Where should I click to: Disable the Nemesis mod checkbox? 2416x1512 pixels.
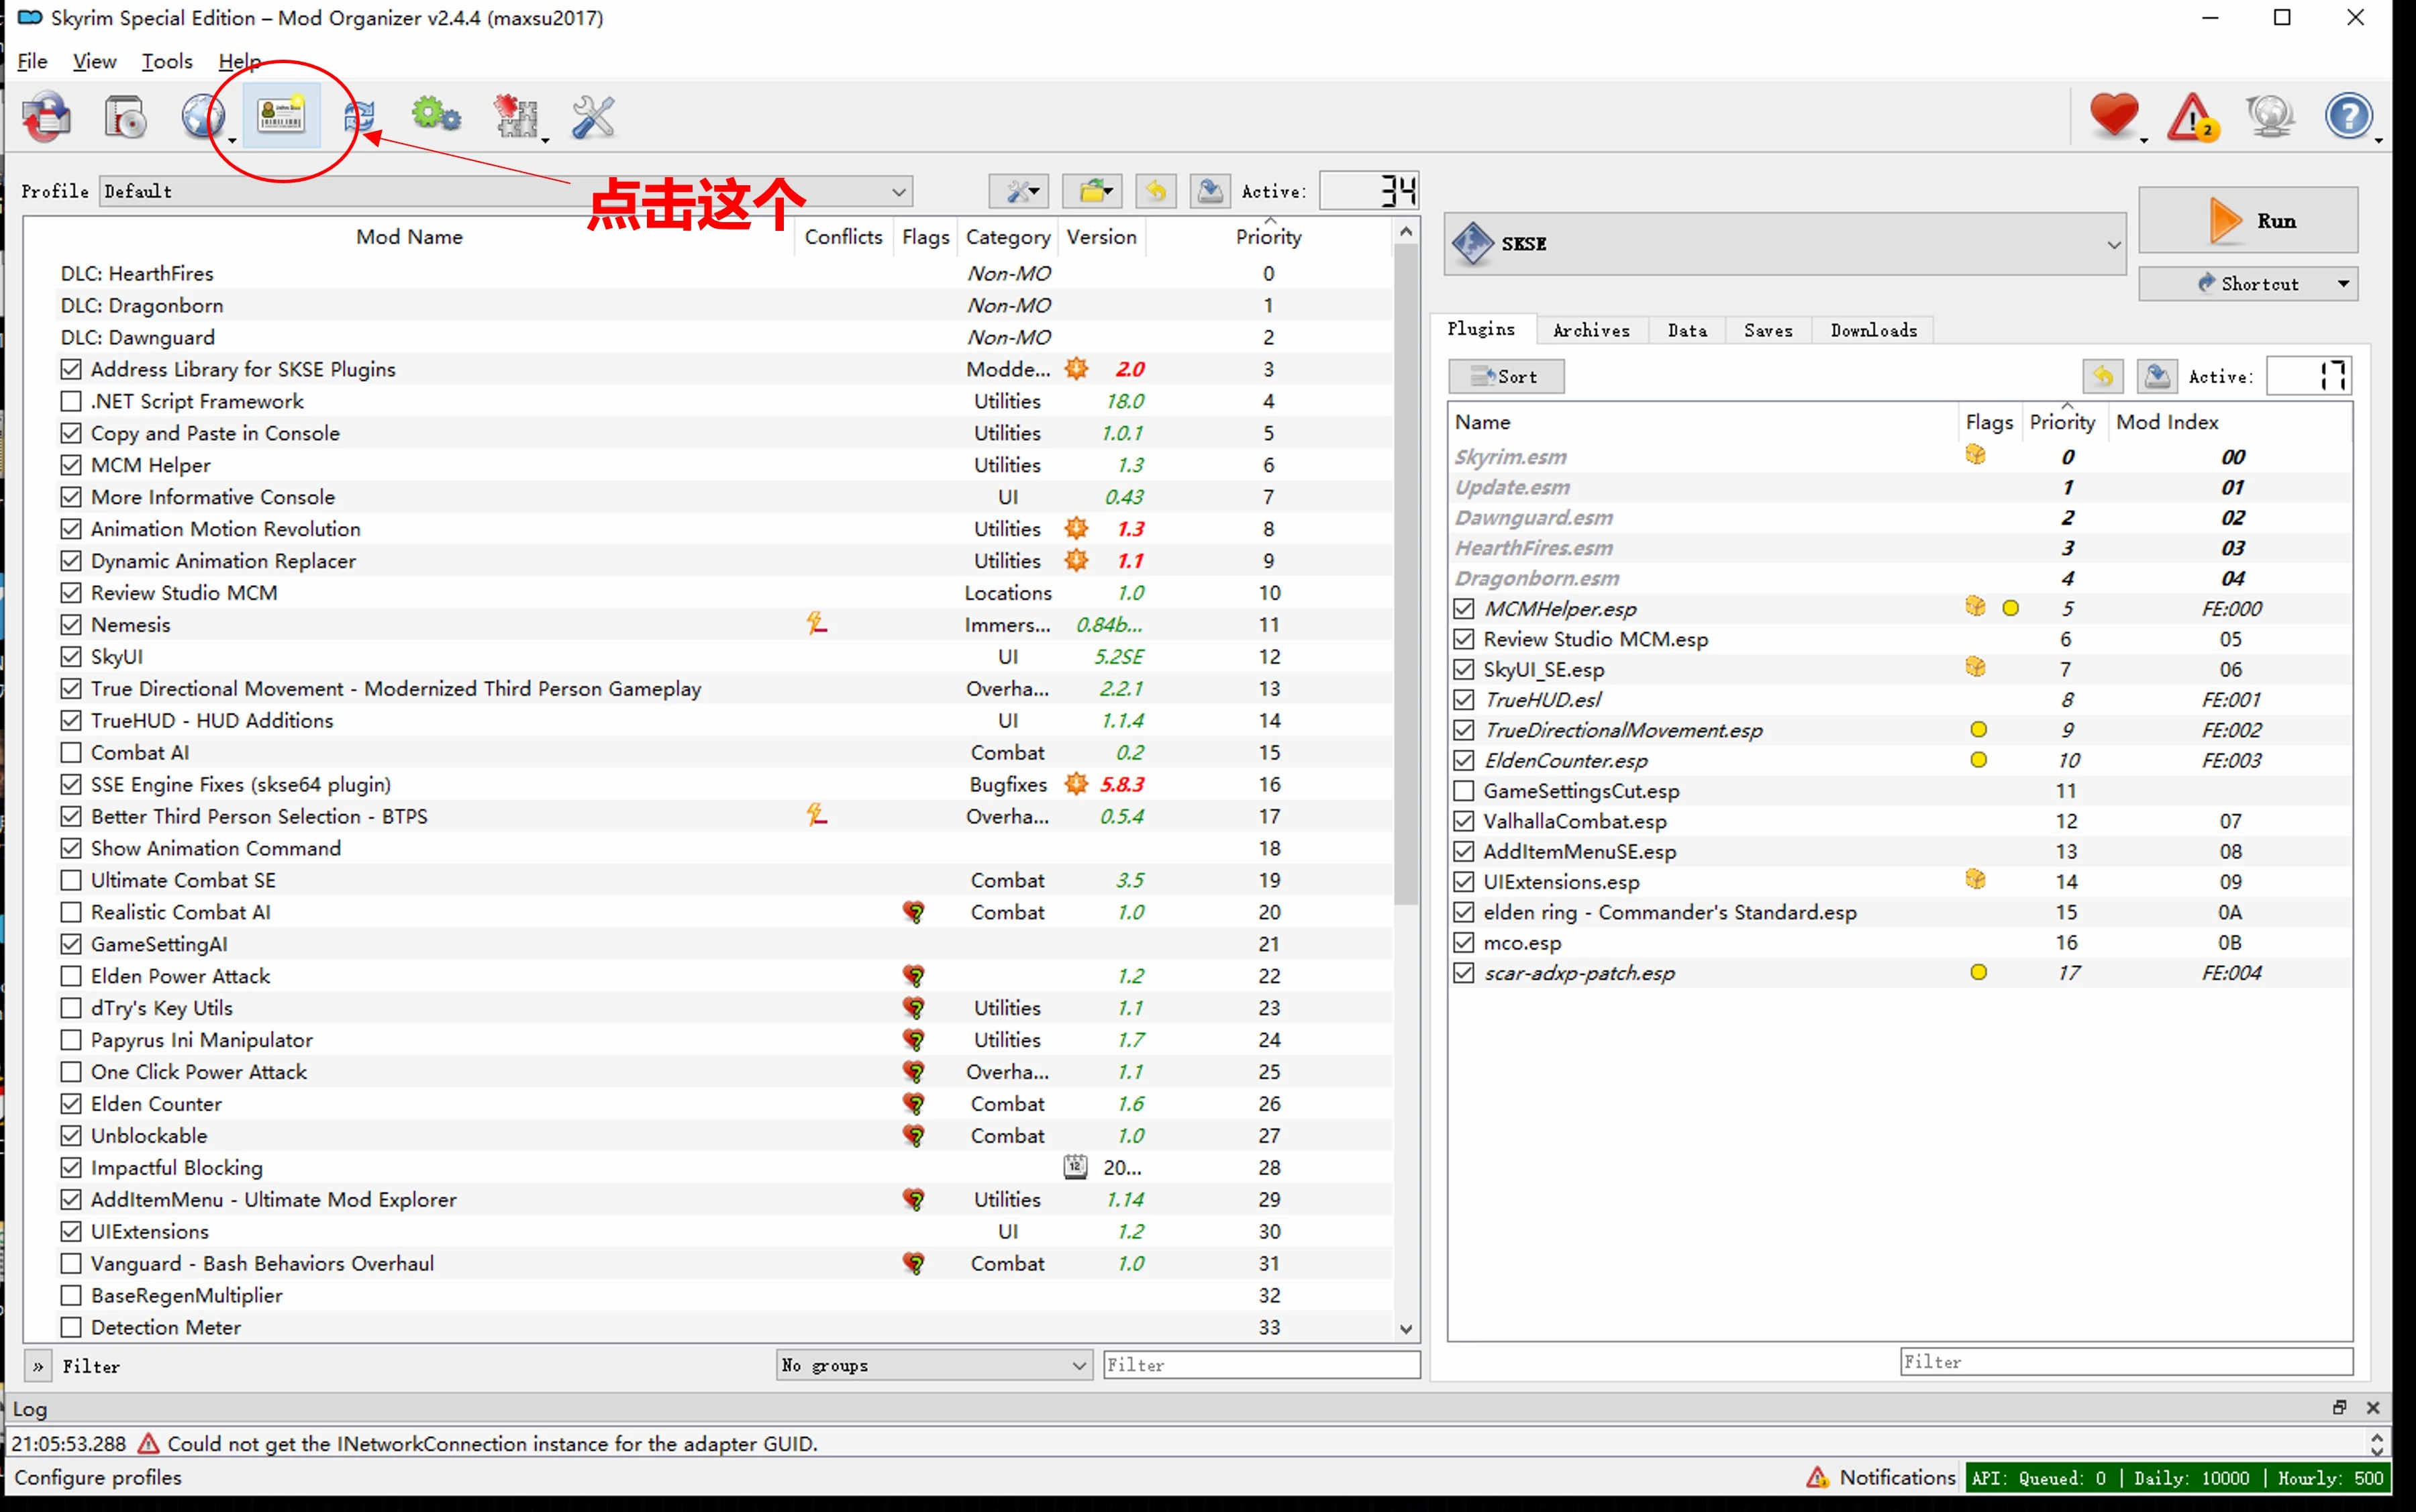point(71,625)
